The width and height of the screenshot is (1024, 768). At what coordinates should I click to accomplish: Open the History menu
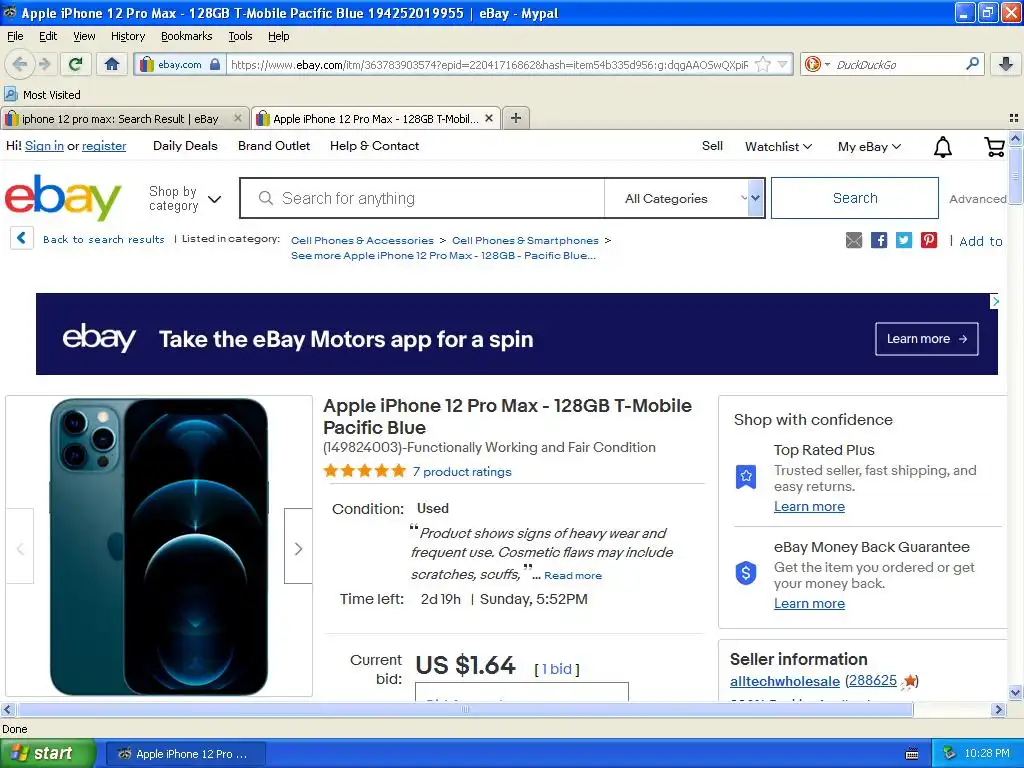click(128, 36)
